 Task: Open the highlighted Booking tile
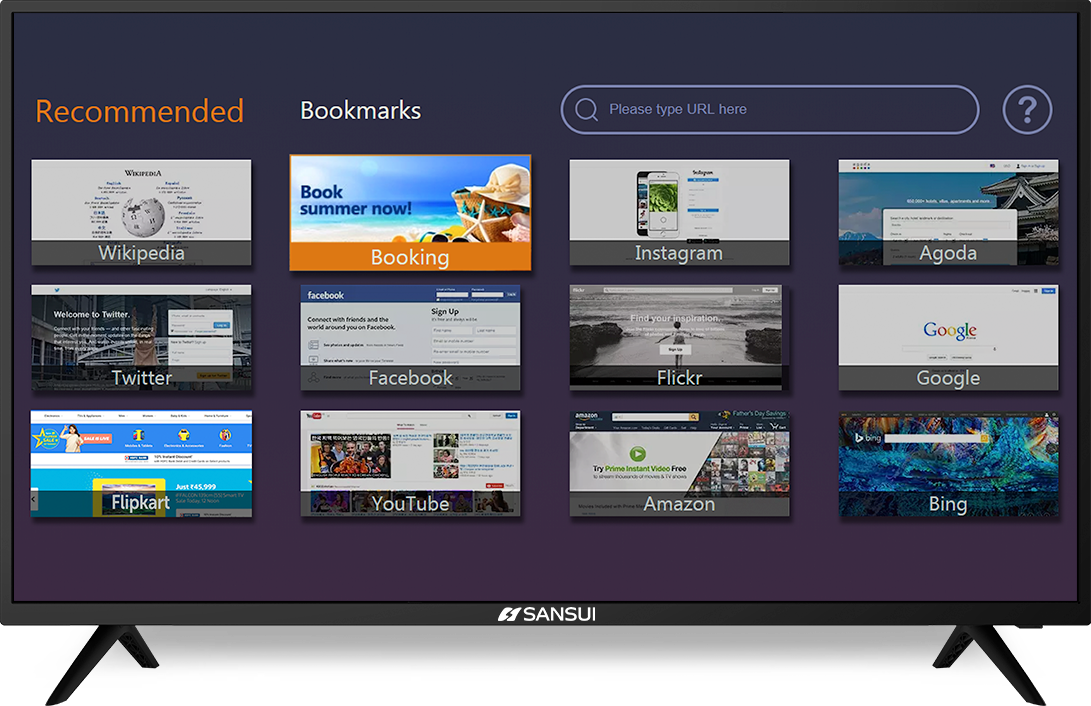click(x=411, y=213)
